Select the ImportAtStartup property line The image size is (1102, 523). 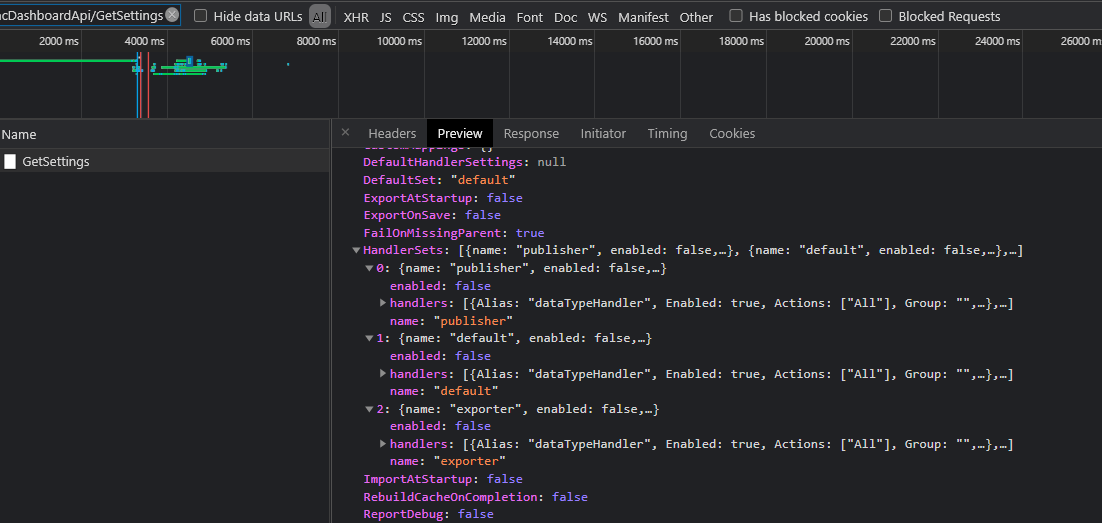coord(443,479)
